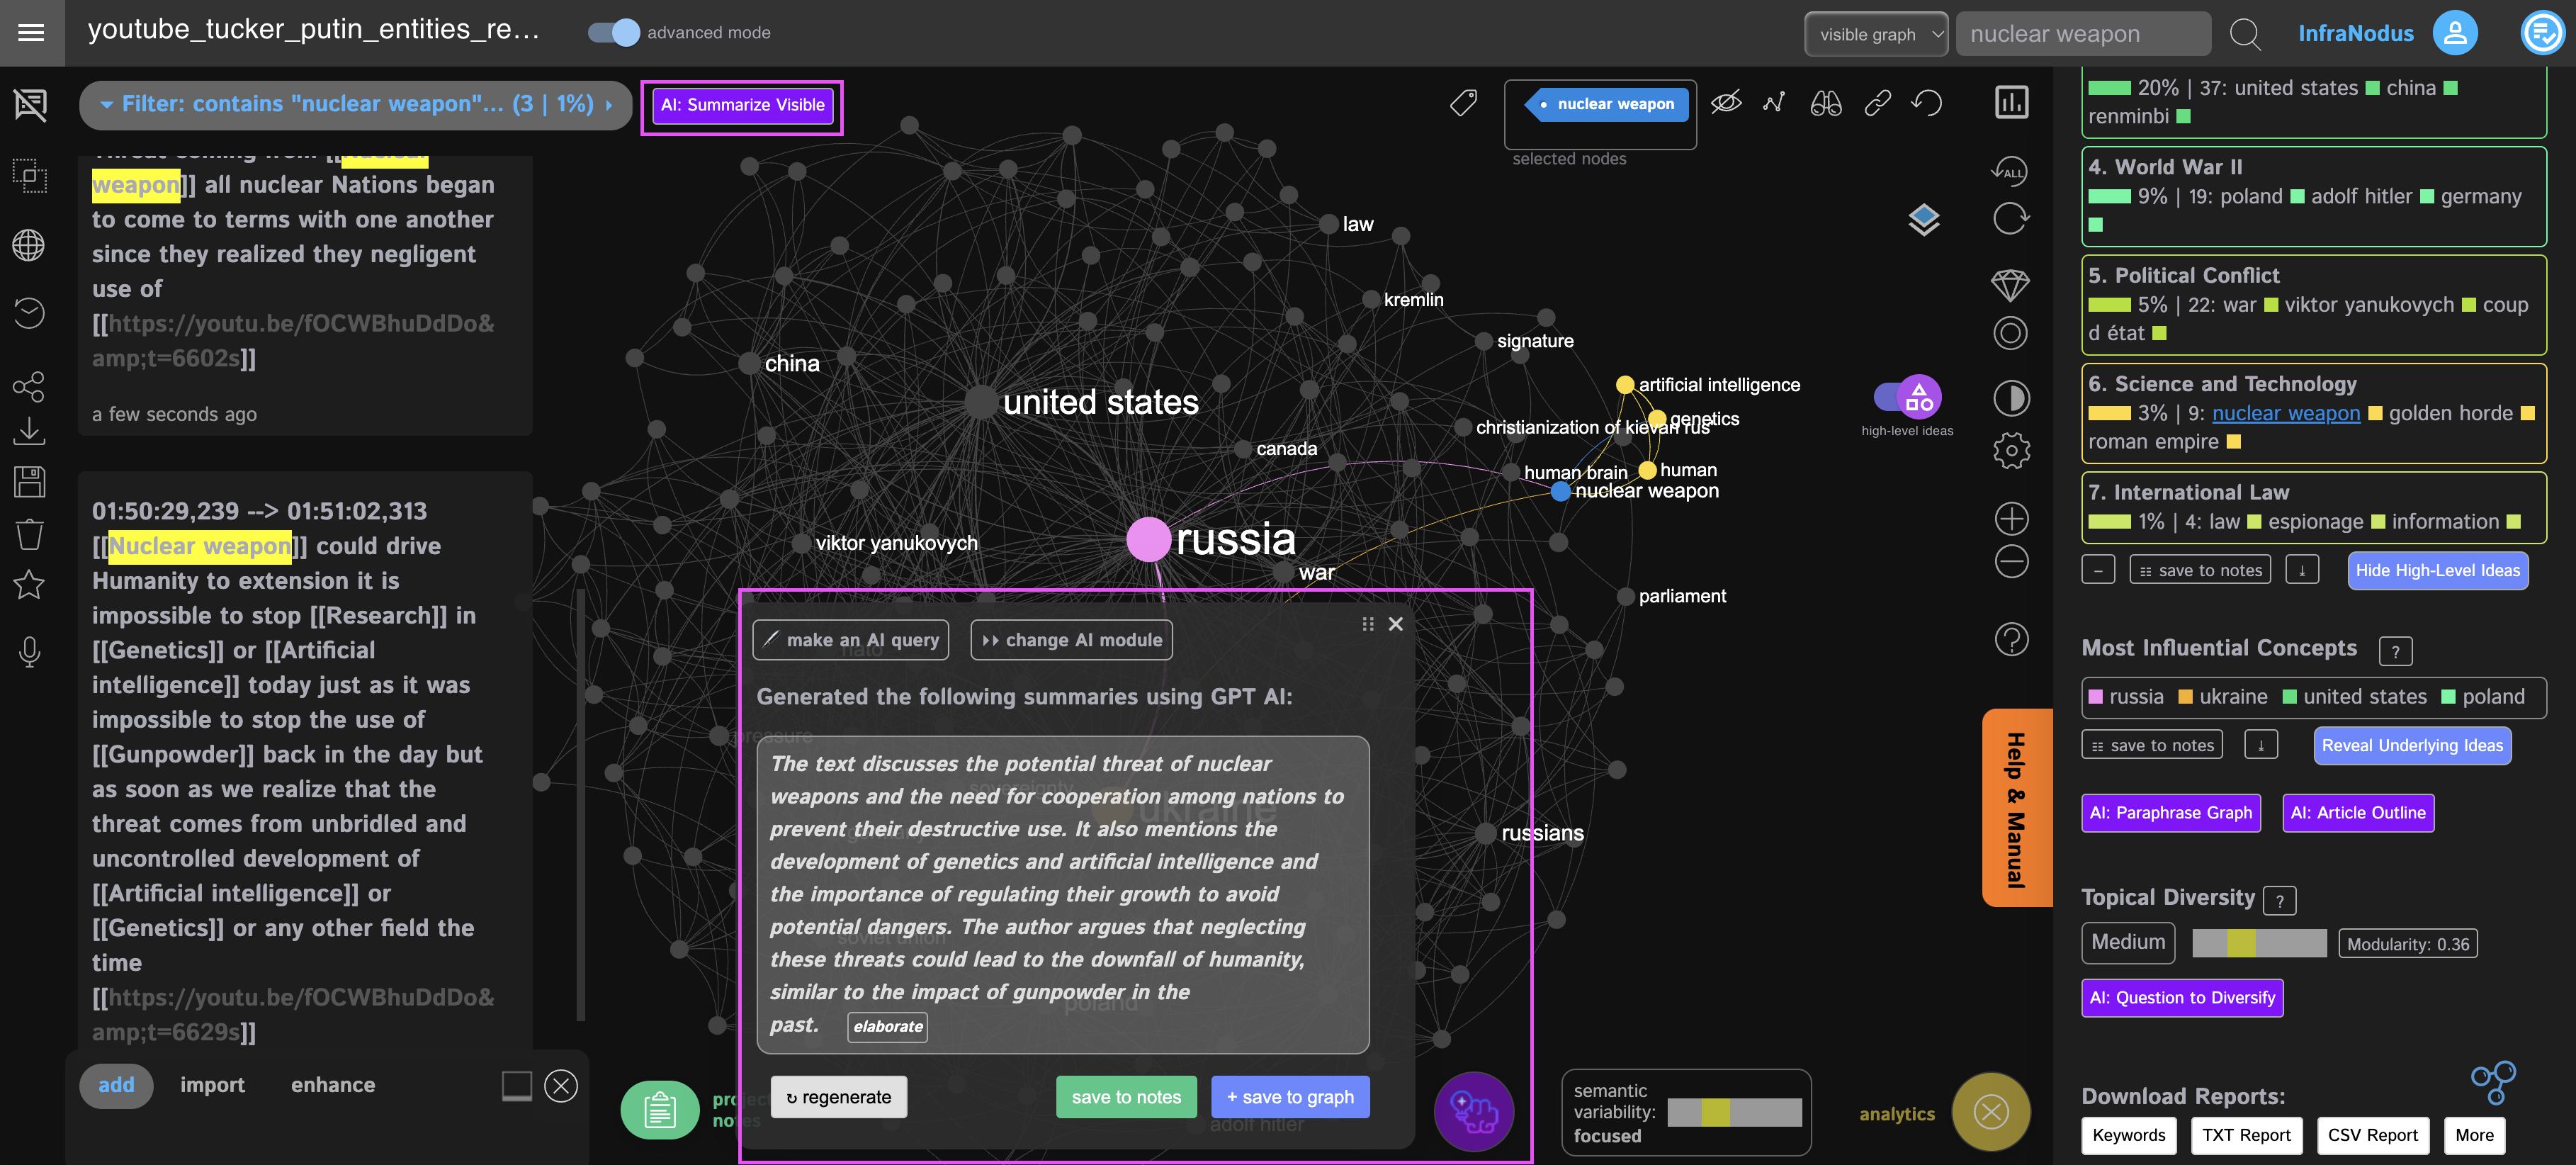Open the analytics bar chart icon
The width and height of the screenshot is (2576, 1165).
(2011, 102)
